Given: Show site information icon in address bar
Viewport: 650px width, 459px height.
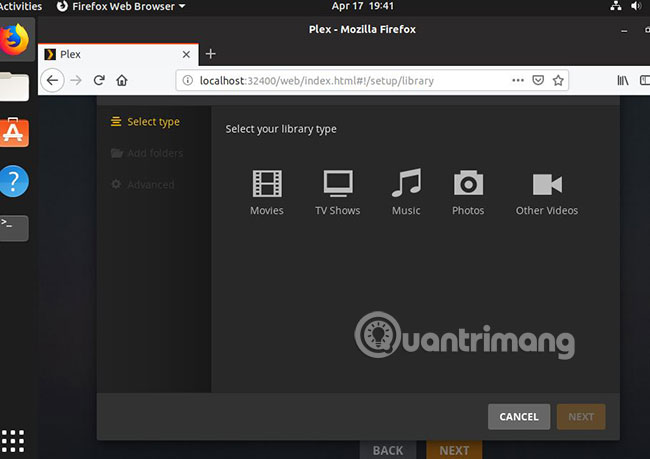Looking at the screenshot, I should point(187,80).
